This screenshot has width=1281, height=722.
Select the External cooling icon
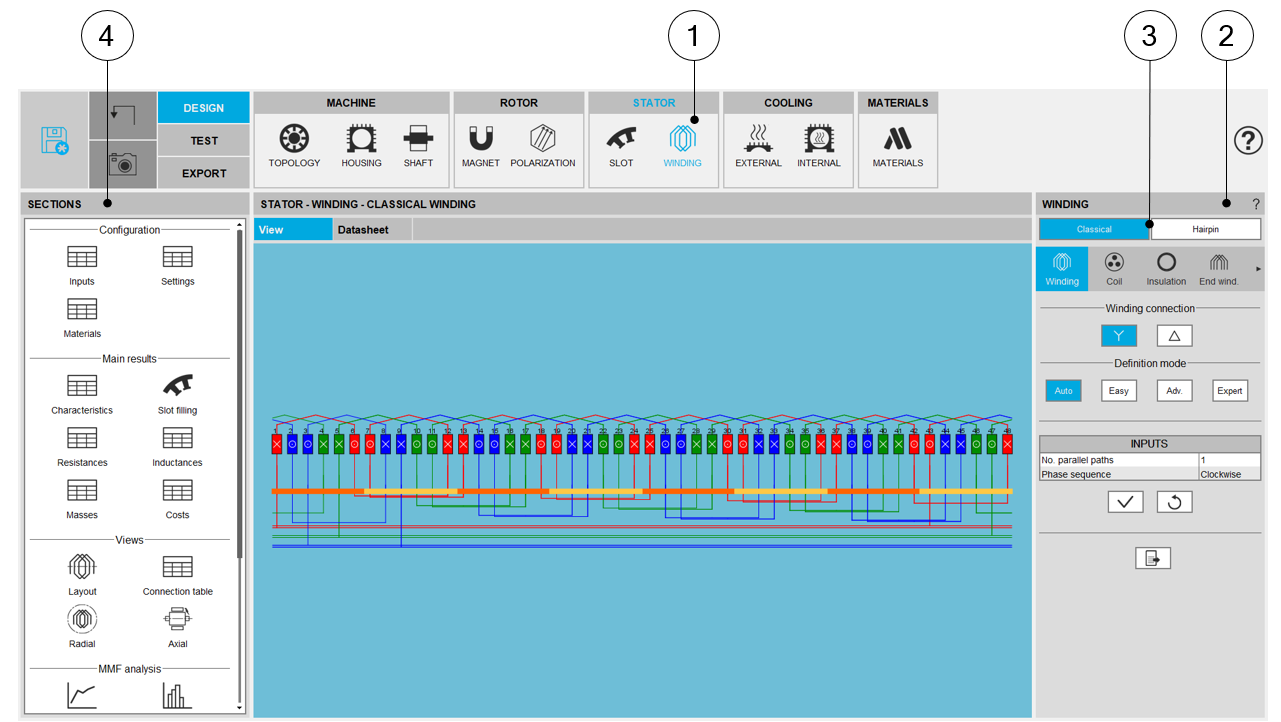click(x=758, y=146)
